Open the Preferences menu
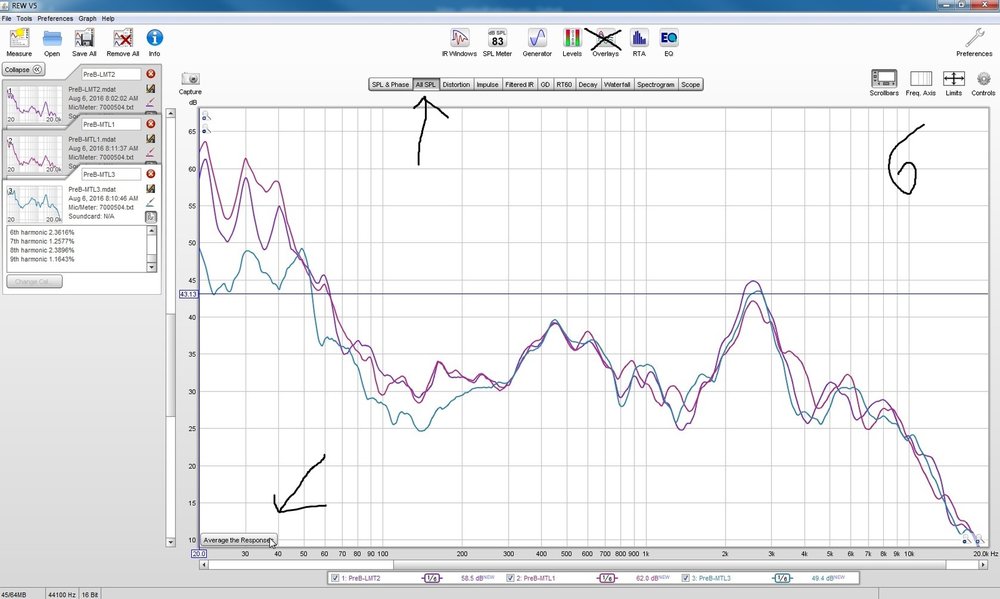 [x=55, y=18]
